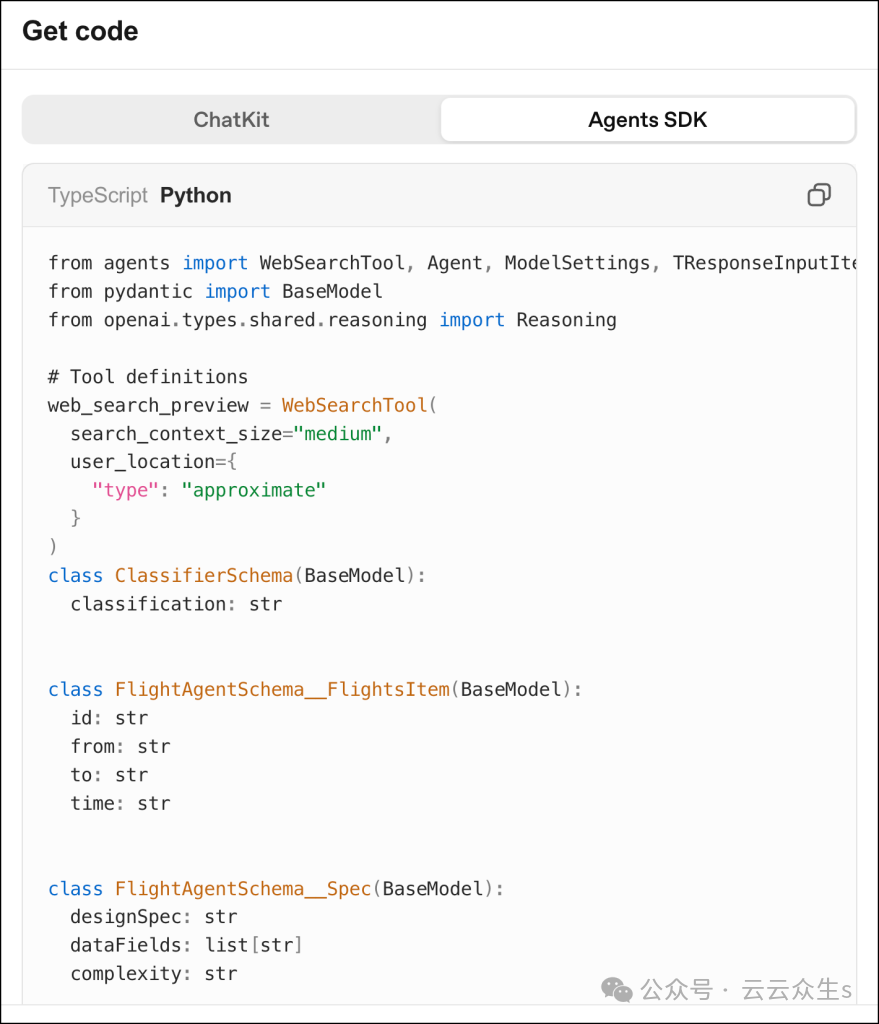Click the '"type": "approximate"' line
The image size is (879, 1024).
click(209, 490)
